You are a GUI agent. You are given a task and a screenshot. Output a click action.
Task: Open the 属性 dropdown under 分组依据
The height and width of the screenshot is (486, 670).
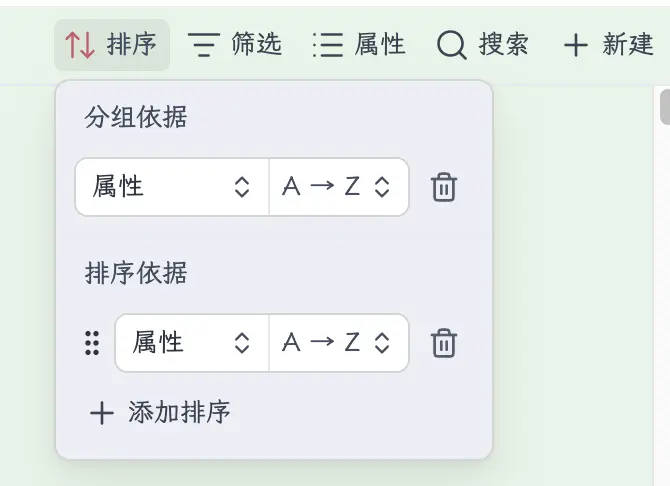[172, 187]
